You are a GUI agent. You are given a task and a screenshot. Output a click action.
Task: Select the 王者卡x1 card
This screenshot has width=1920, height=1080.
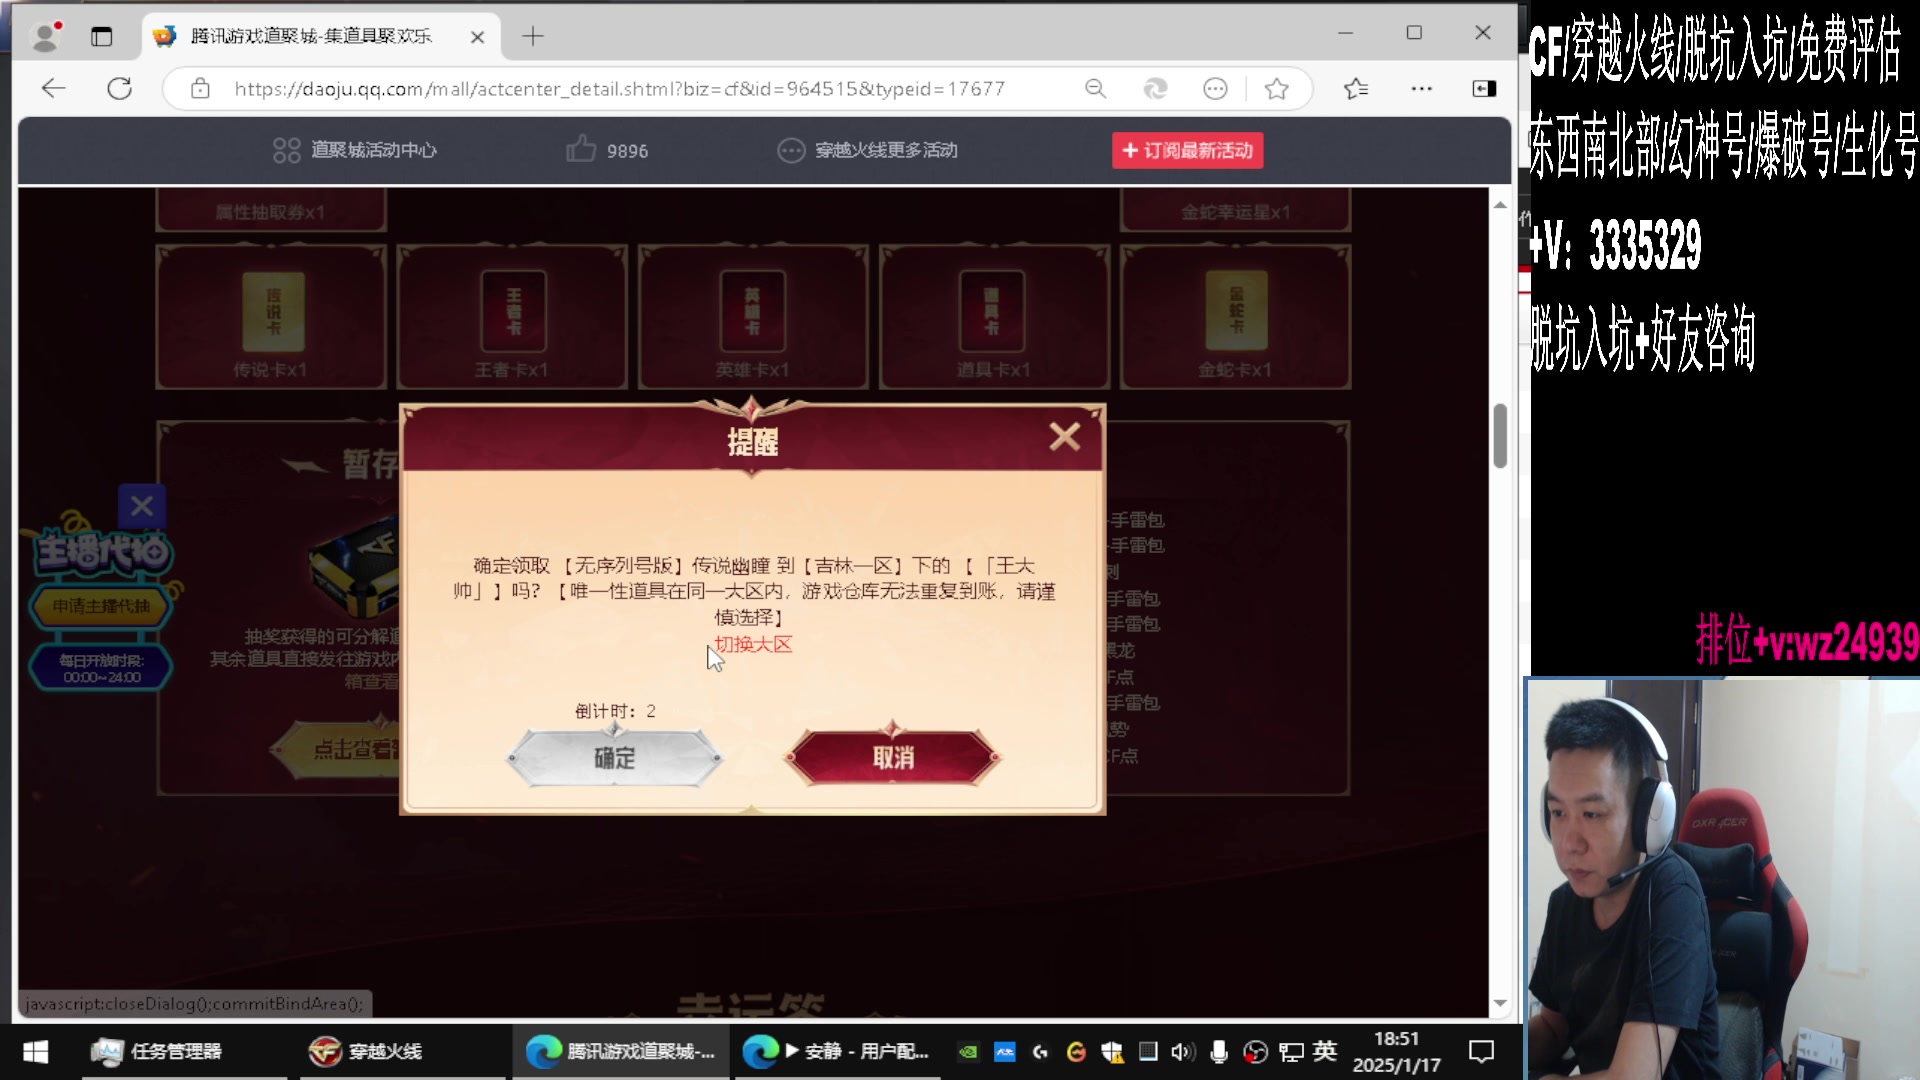click(x=512, y=316)
